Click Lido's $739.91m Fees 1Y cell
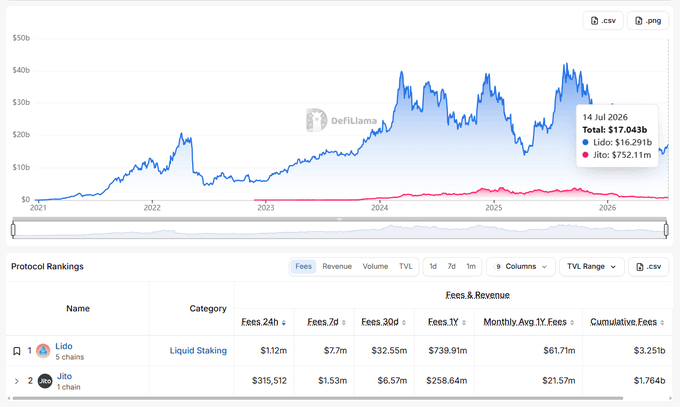Screen dimensions: 680x407 [x=448, y=351]
